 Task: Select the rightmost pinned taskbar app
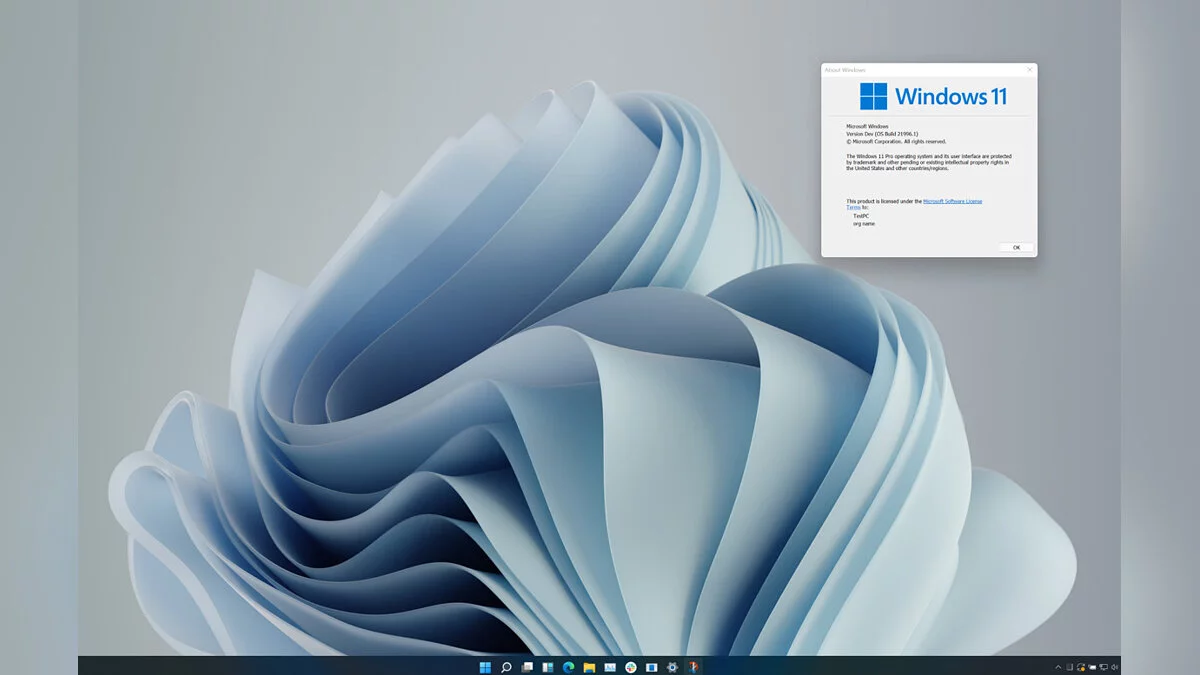click(694, 667)
